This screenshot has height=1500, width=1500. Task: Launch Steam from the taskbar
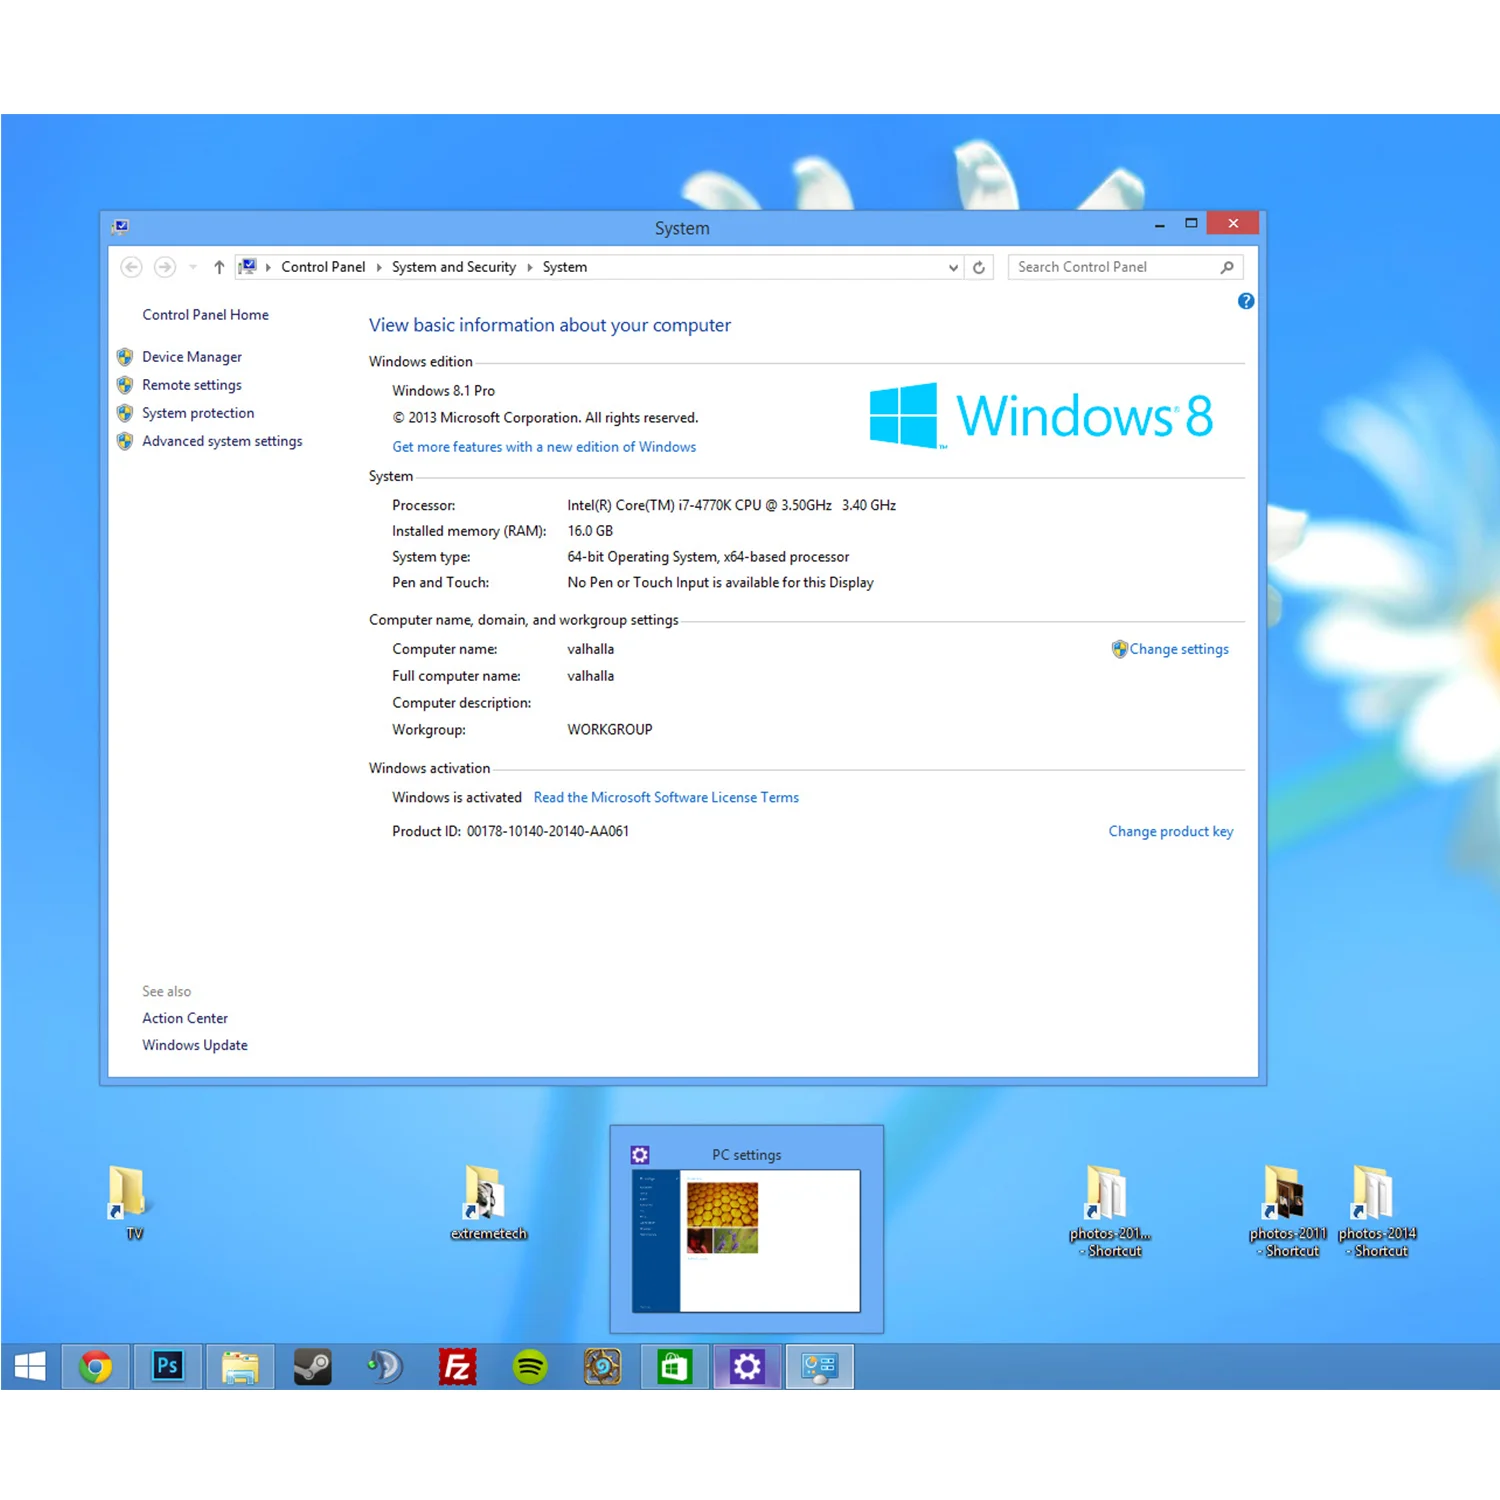[312, 1367]
